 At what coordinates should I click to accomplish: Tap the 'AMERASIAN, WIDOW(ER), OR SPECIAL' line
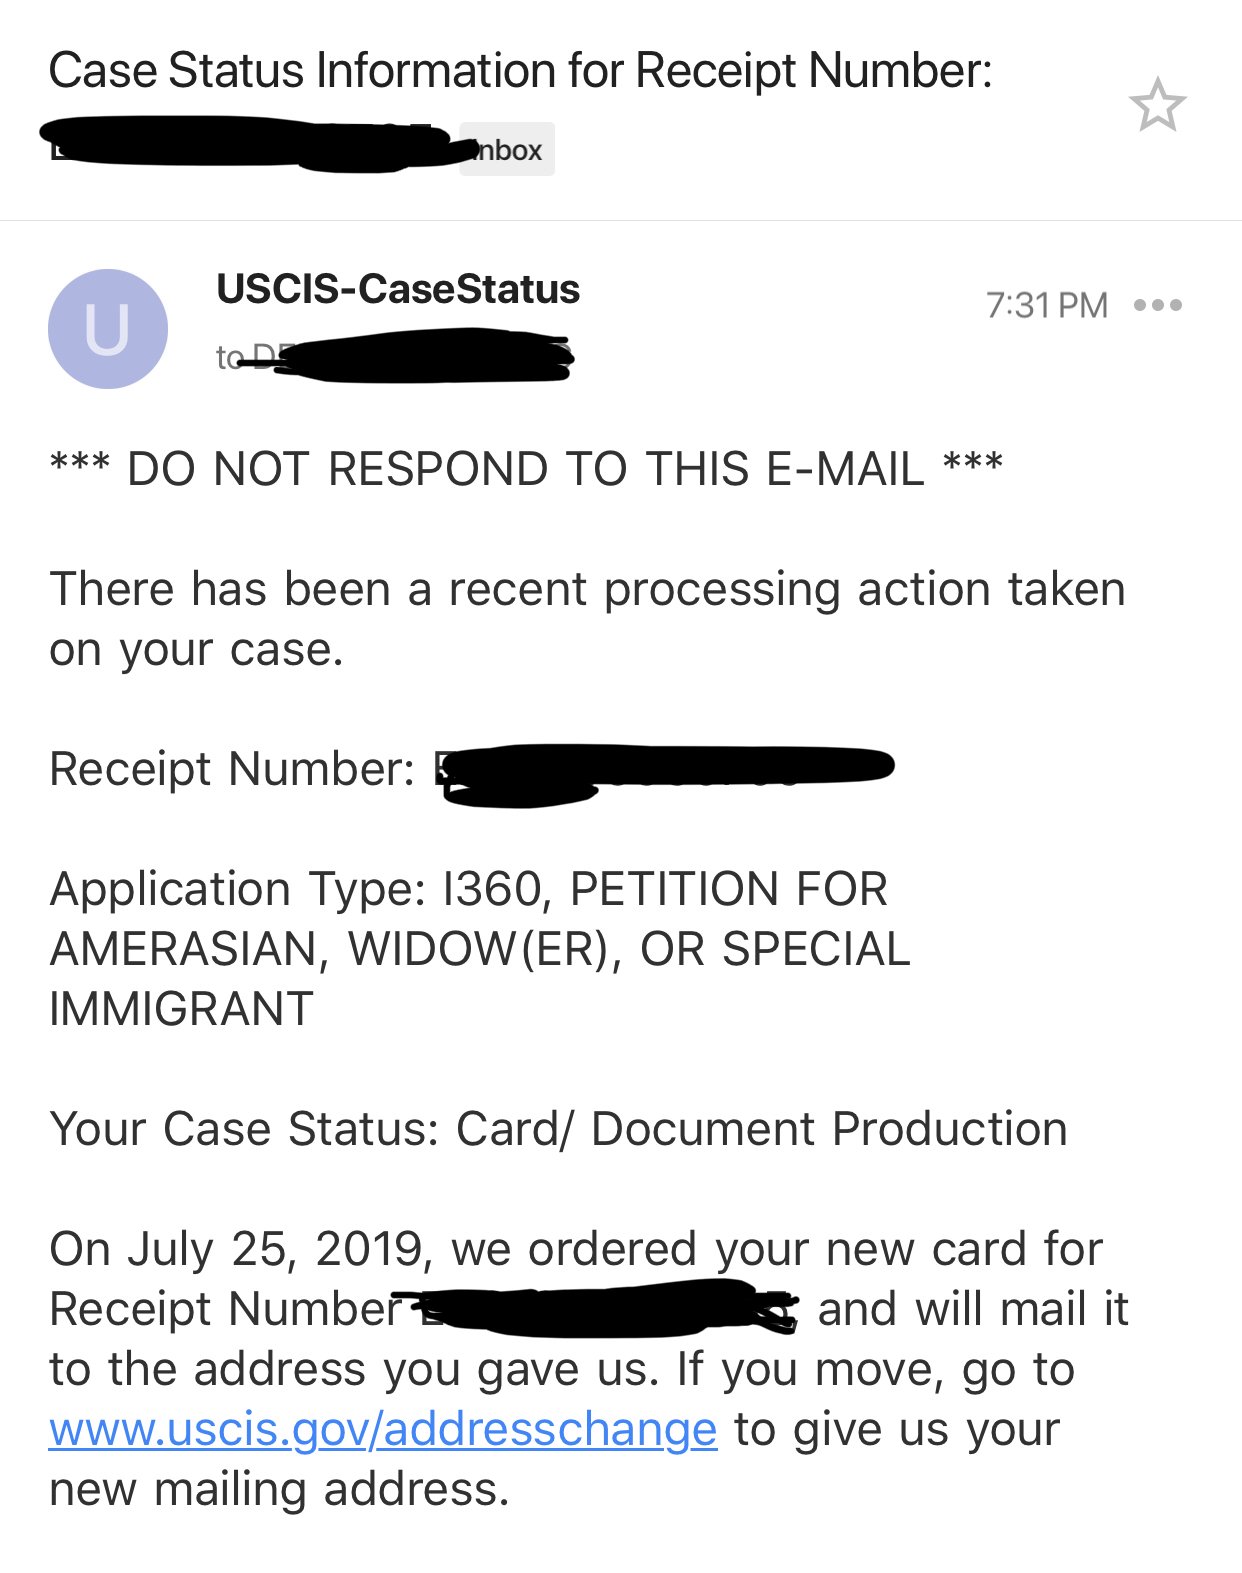point(480,949)
